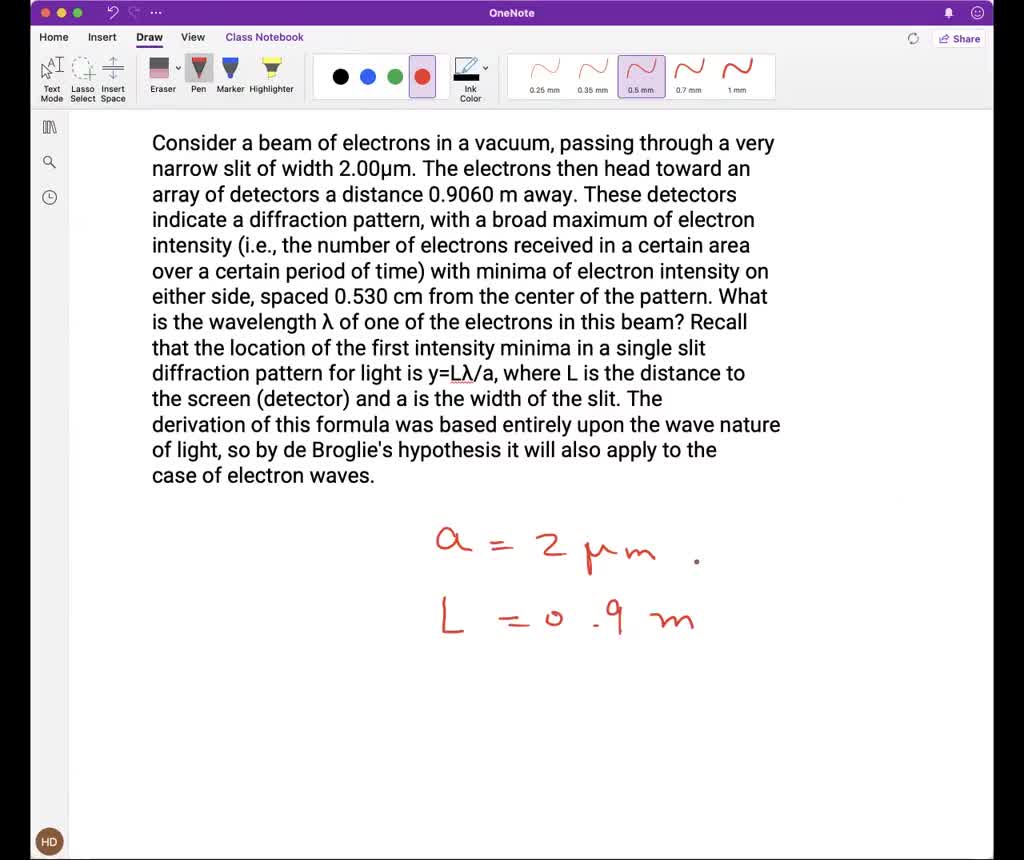The height and width of the screenshot is (860, 1024).
Task: Select the blue ink color swatch
Action: (367, 76)
